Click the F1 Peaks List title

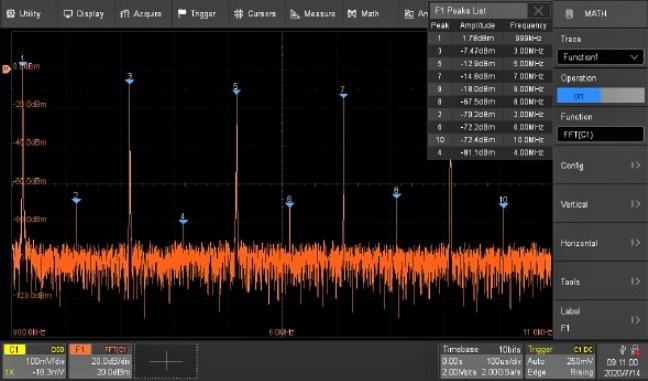point(460,11)
